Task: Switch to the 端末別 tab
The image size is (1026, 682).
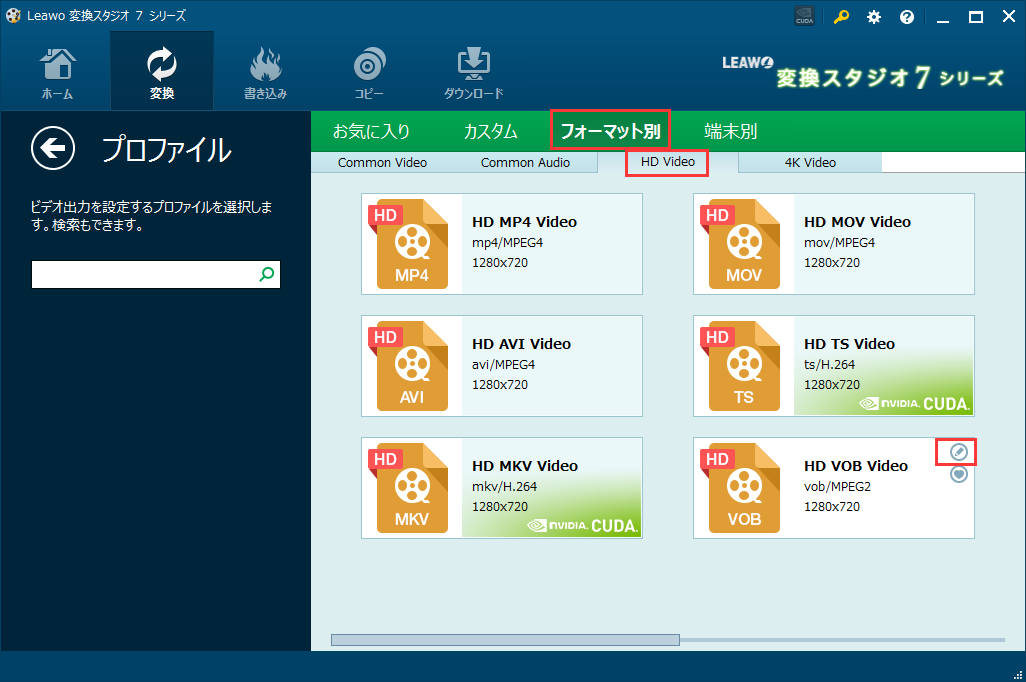Action: (730, 131)
